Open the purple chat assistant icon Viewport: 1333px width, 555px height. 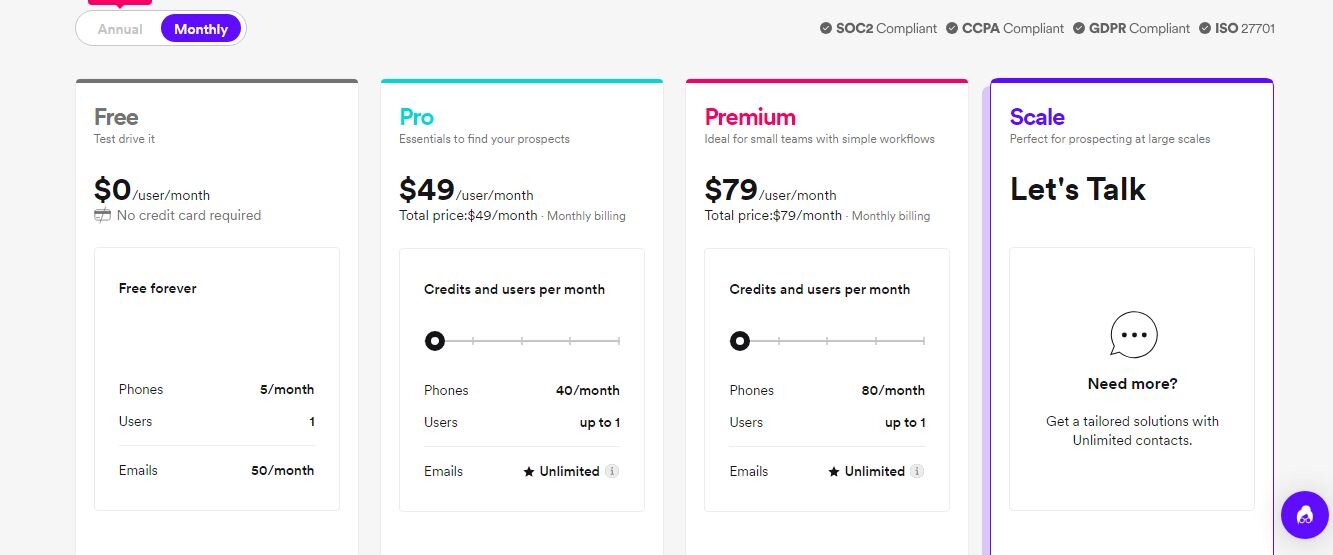pos(1305,515)
